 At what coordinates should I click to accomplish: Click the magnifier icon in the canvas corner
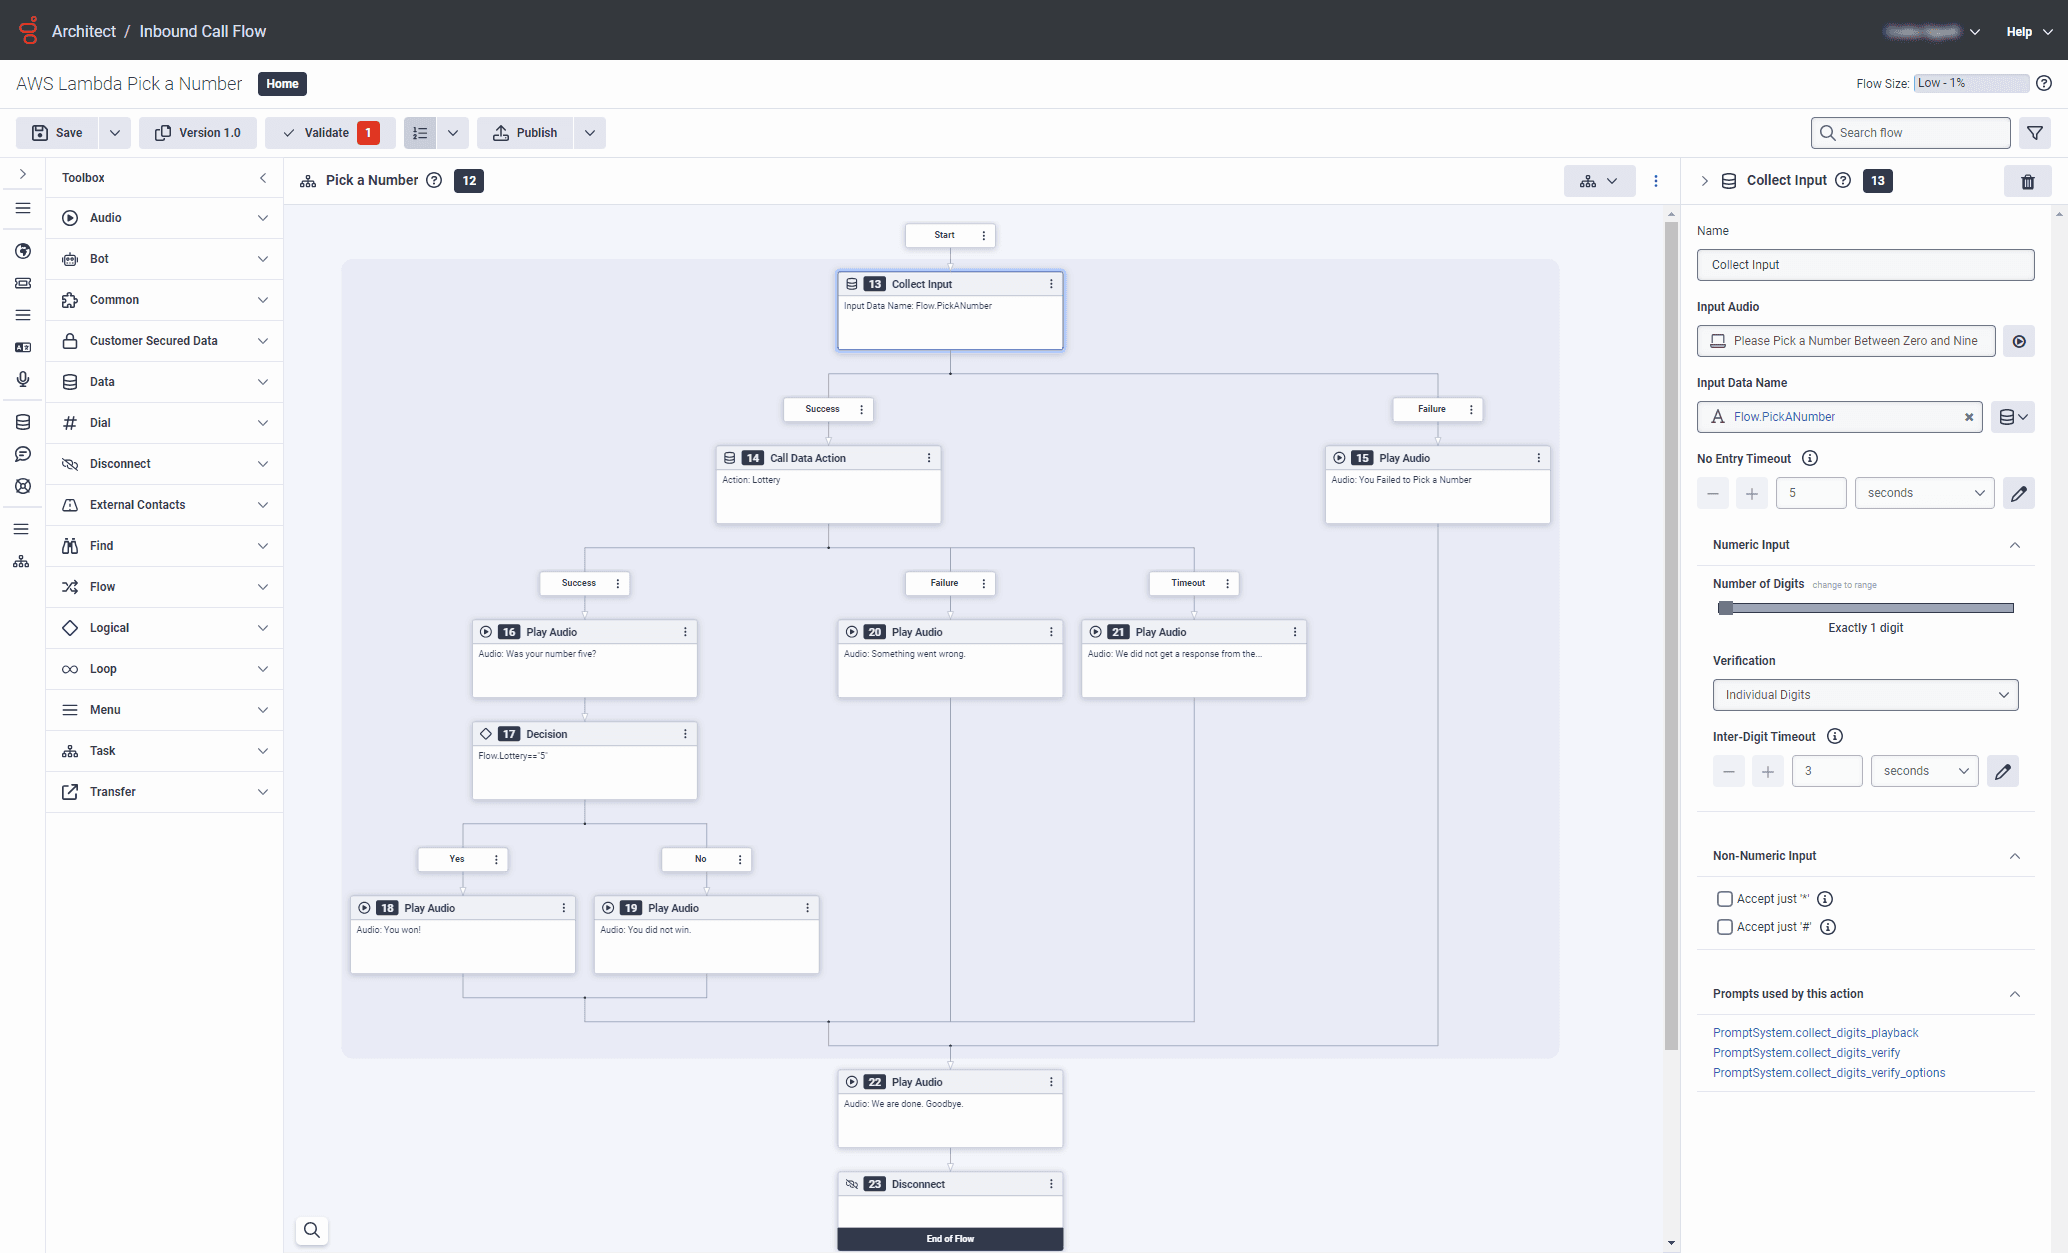[311, 1230]
